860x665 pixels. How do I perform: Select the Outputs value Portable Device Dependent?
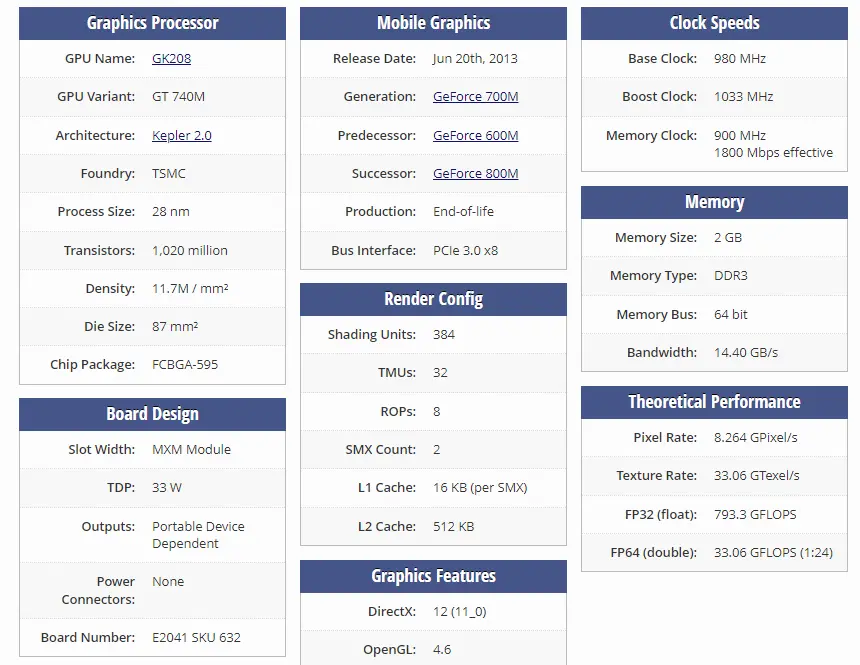point(198,535)
